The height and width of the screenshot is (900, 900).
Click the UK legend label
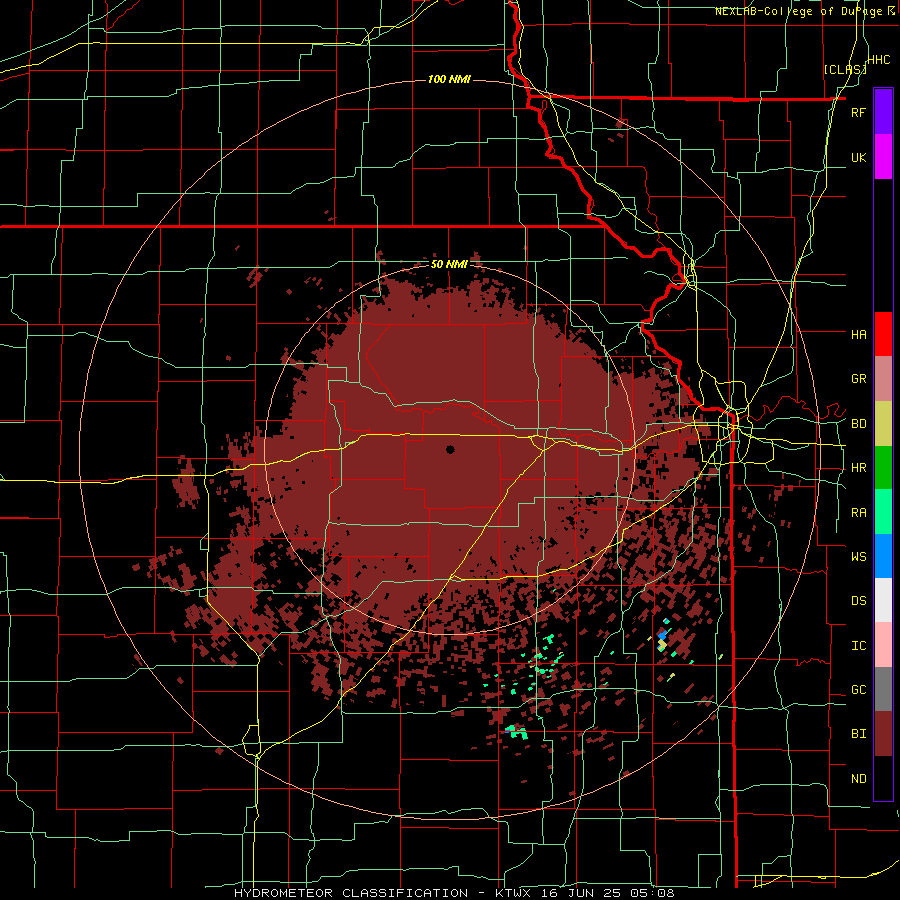point(858,157)
